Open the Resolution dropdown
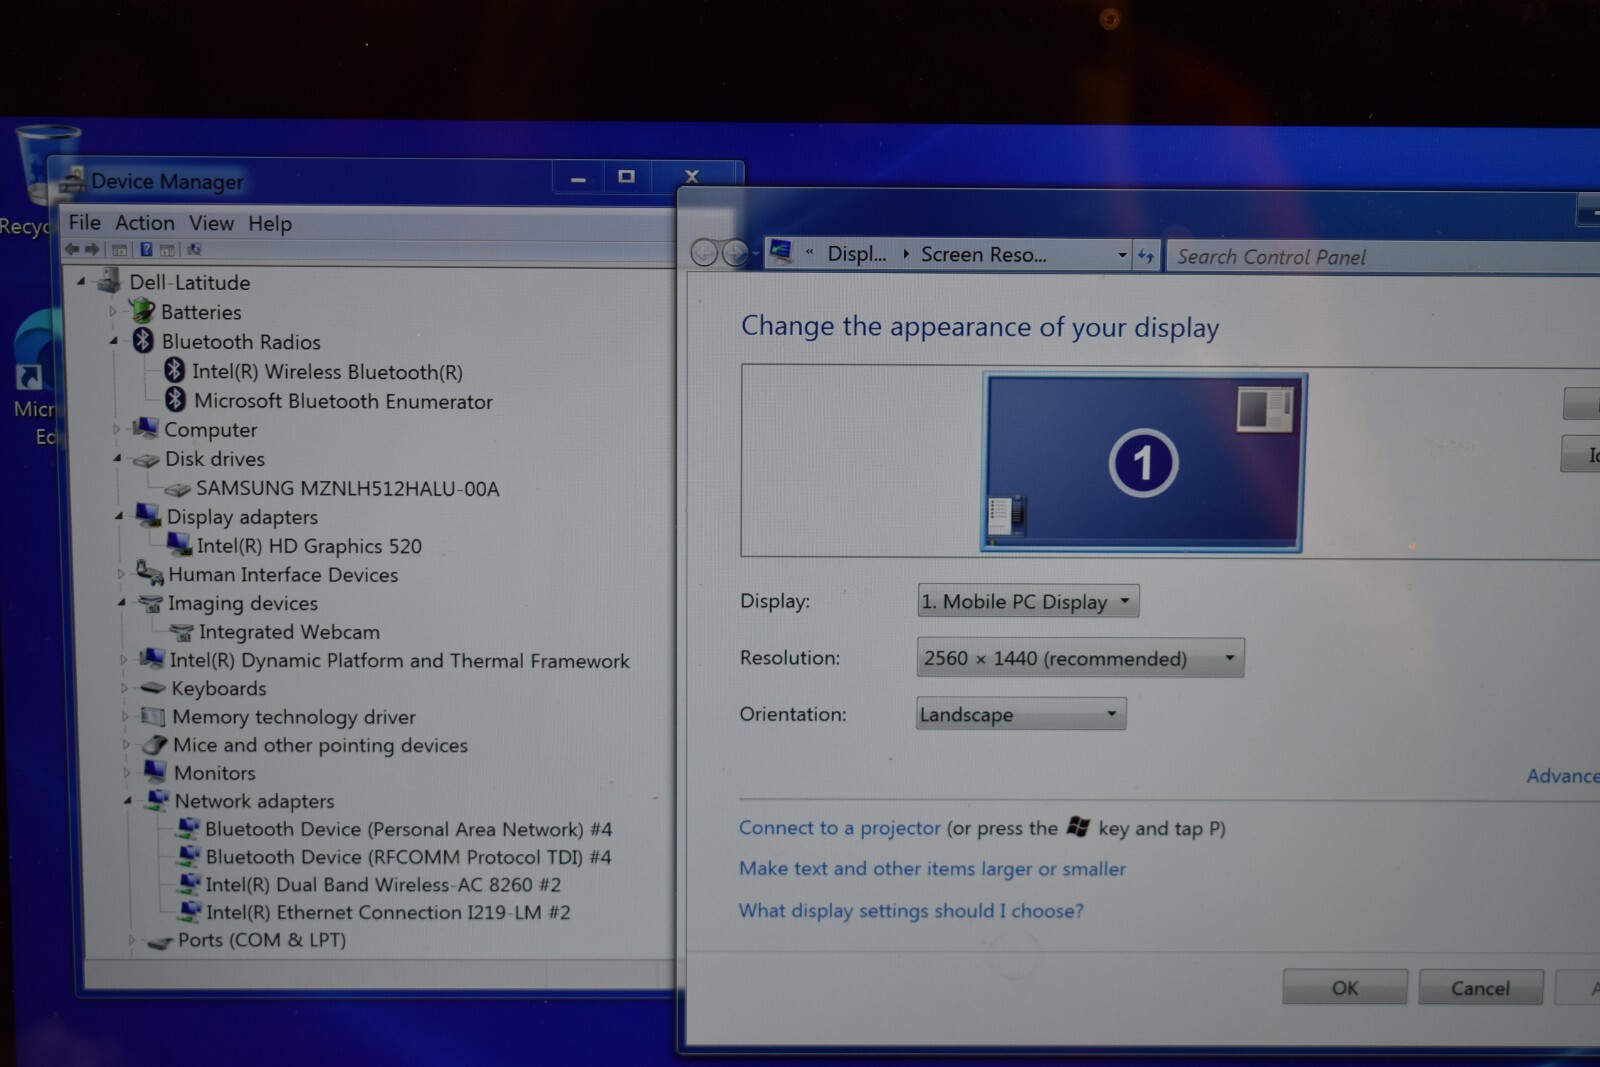 (1080, 658)
